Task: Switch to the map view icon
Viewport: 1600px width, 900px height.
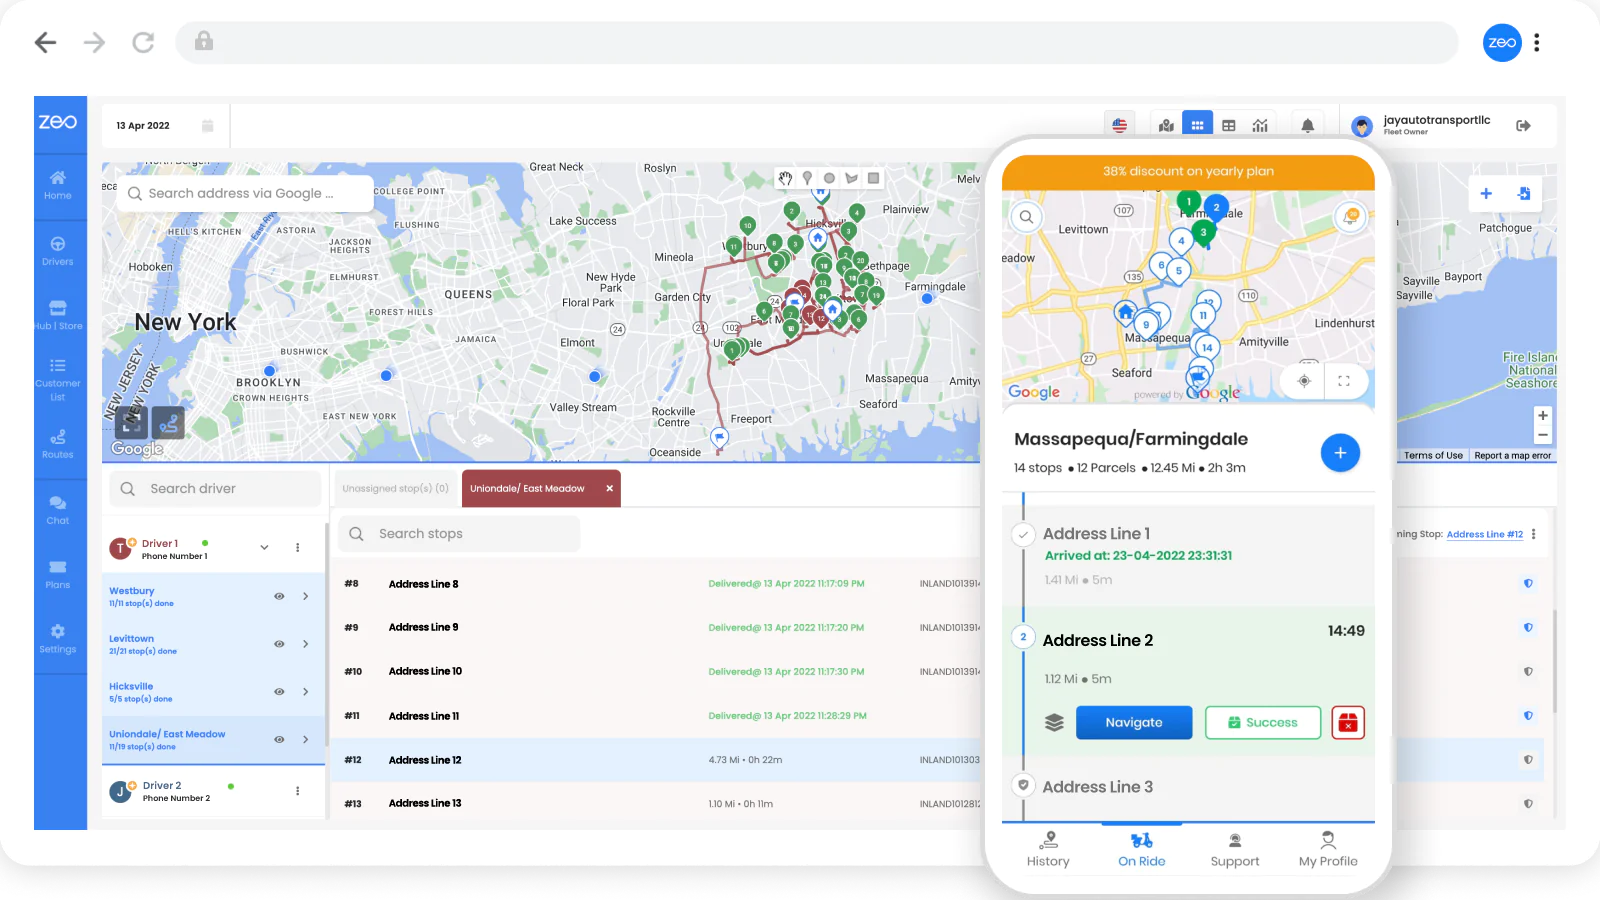Action: coord(1166,125)
